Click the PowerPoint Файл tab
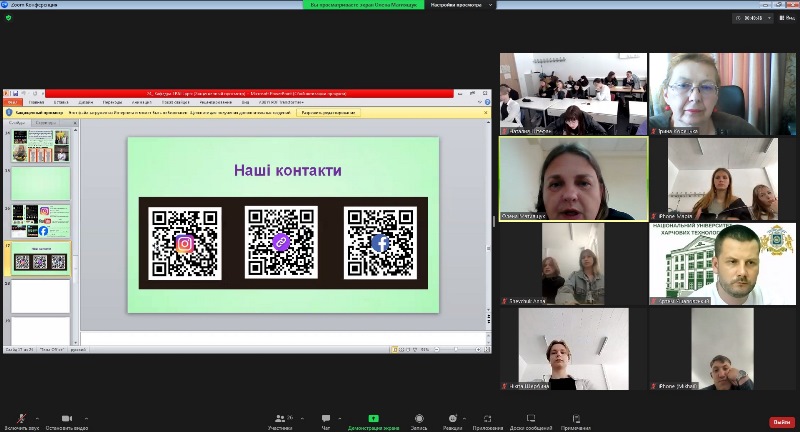This screenshot has width=800, height=432. click(x=12, y=102)
